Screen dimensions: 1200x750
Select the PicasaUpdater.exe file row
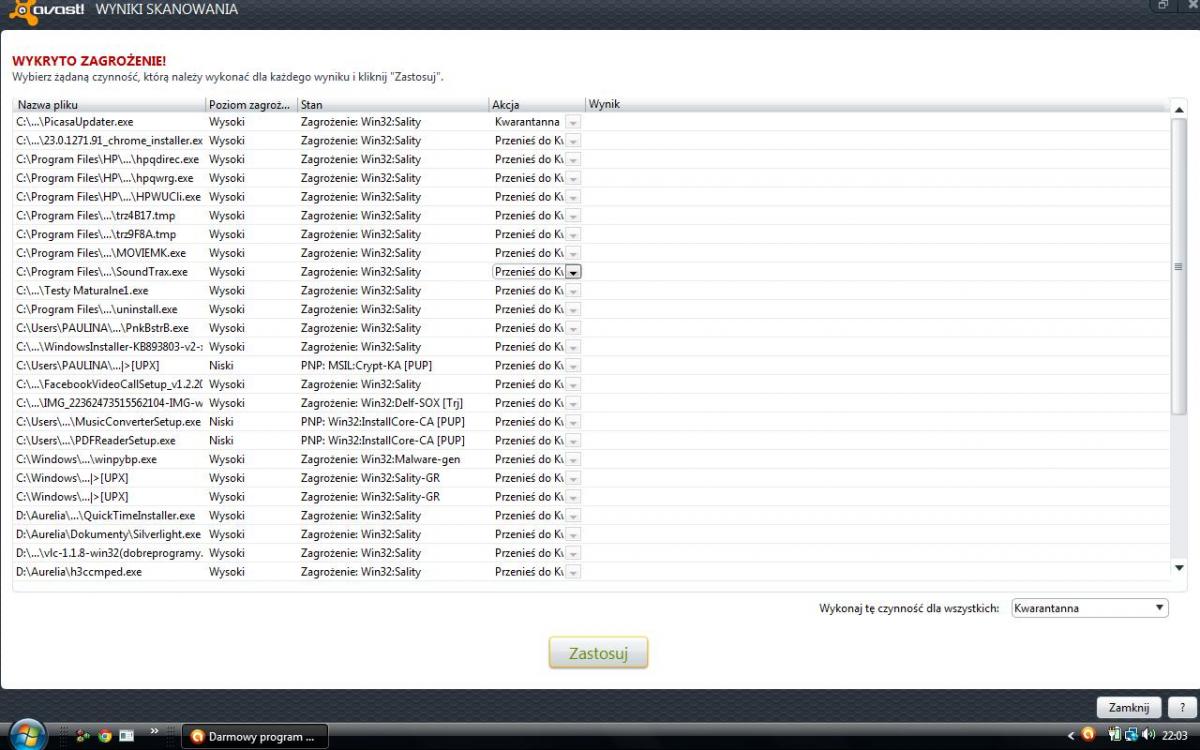pyautogui.click(x=591, y=122)
